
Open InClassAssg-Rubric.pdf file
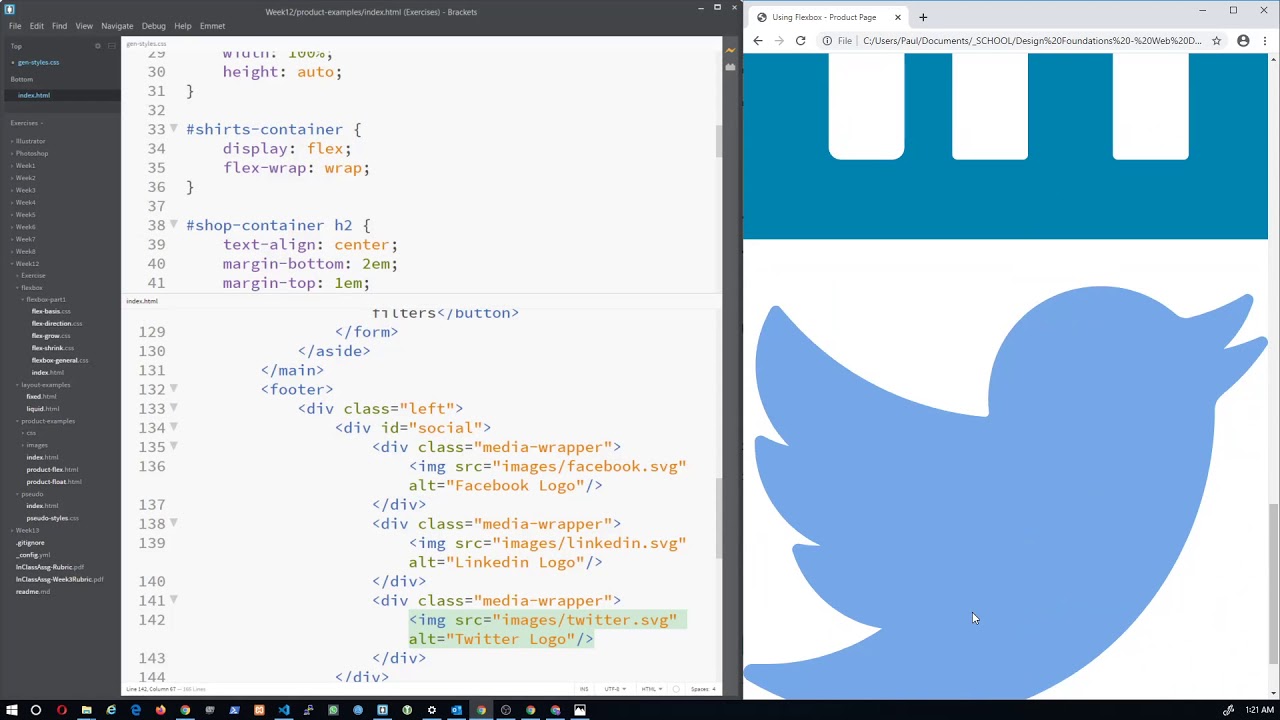coord(50,567)
